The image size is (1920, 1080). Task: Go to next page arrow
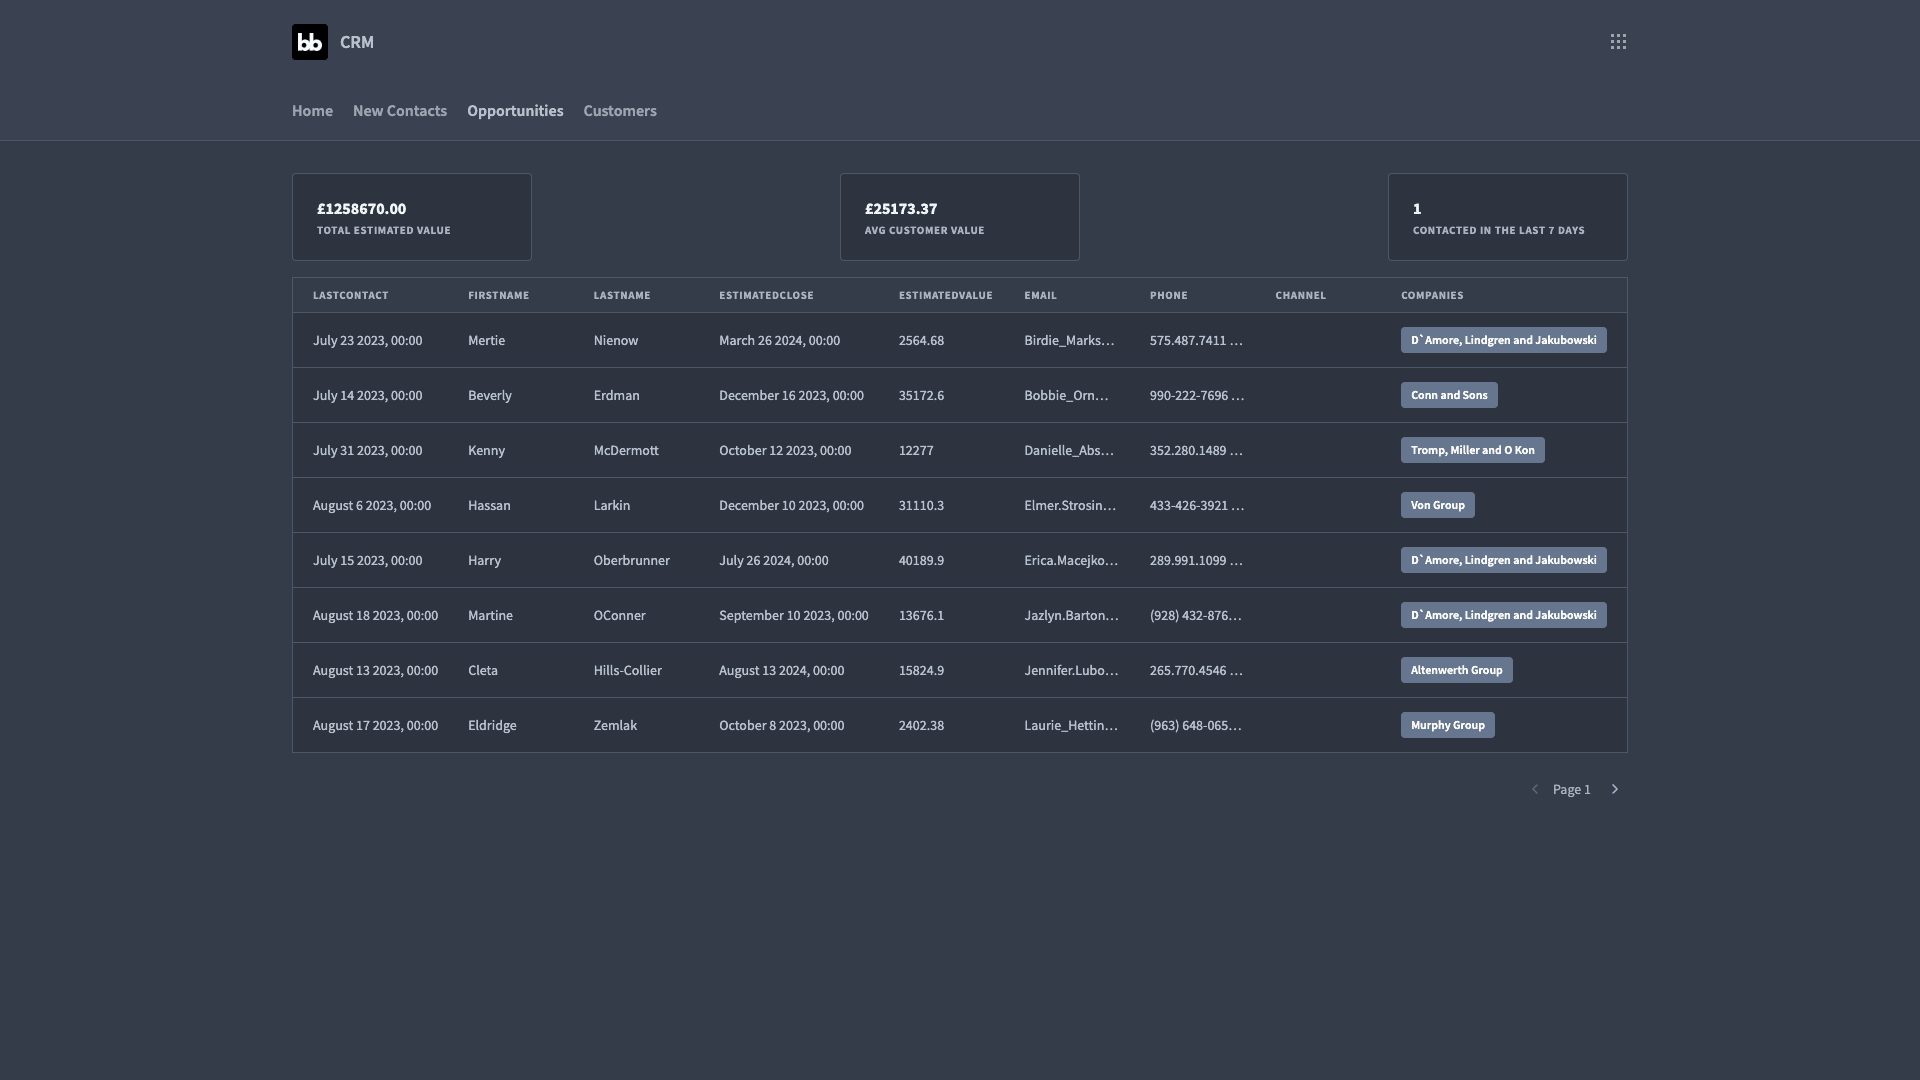tap(1614, 789)
